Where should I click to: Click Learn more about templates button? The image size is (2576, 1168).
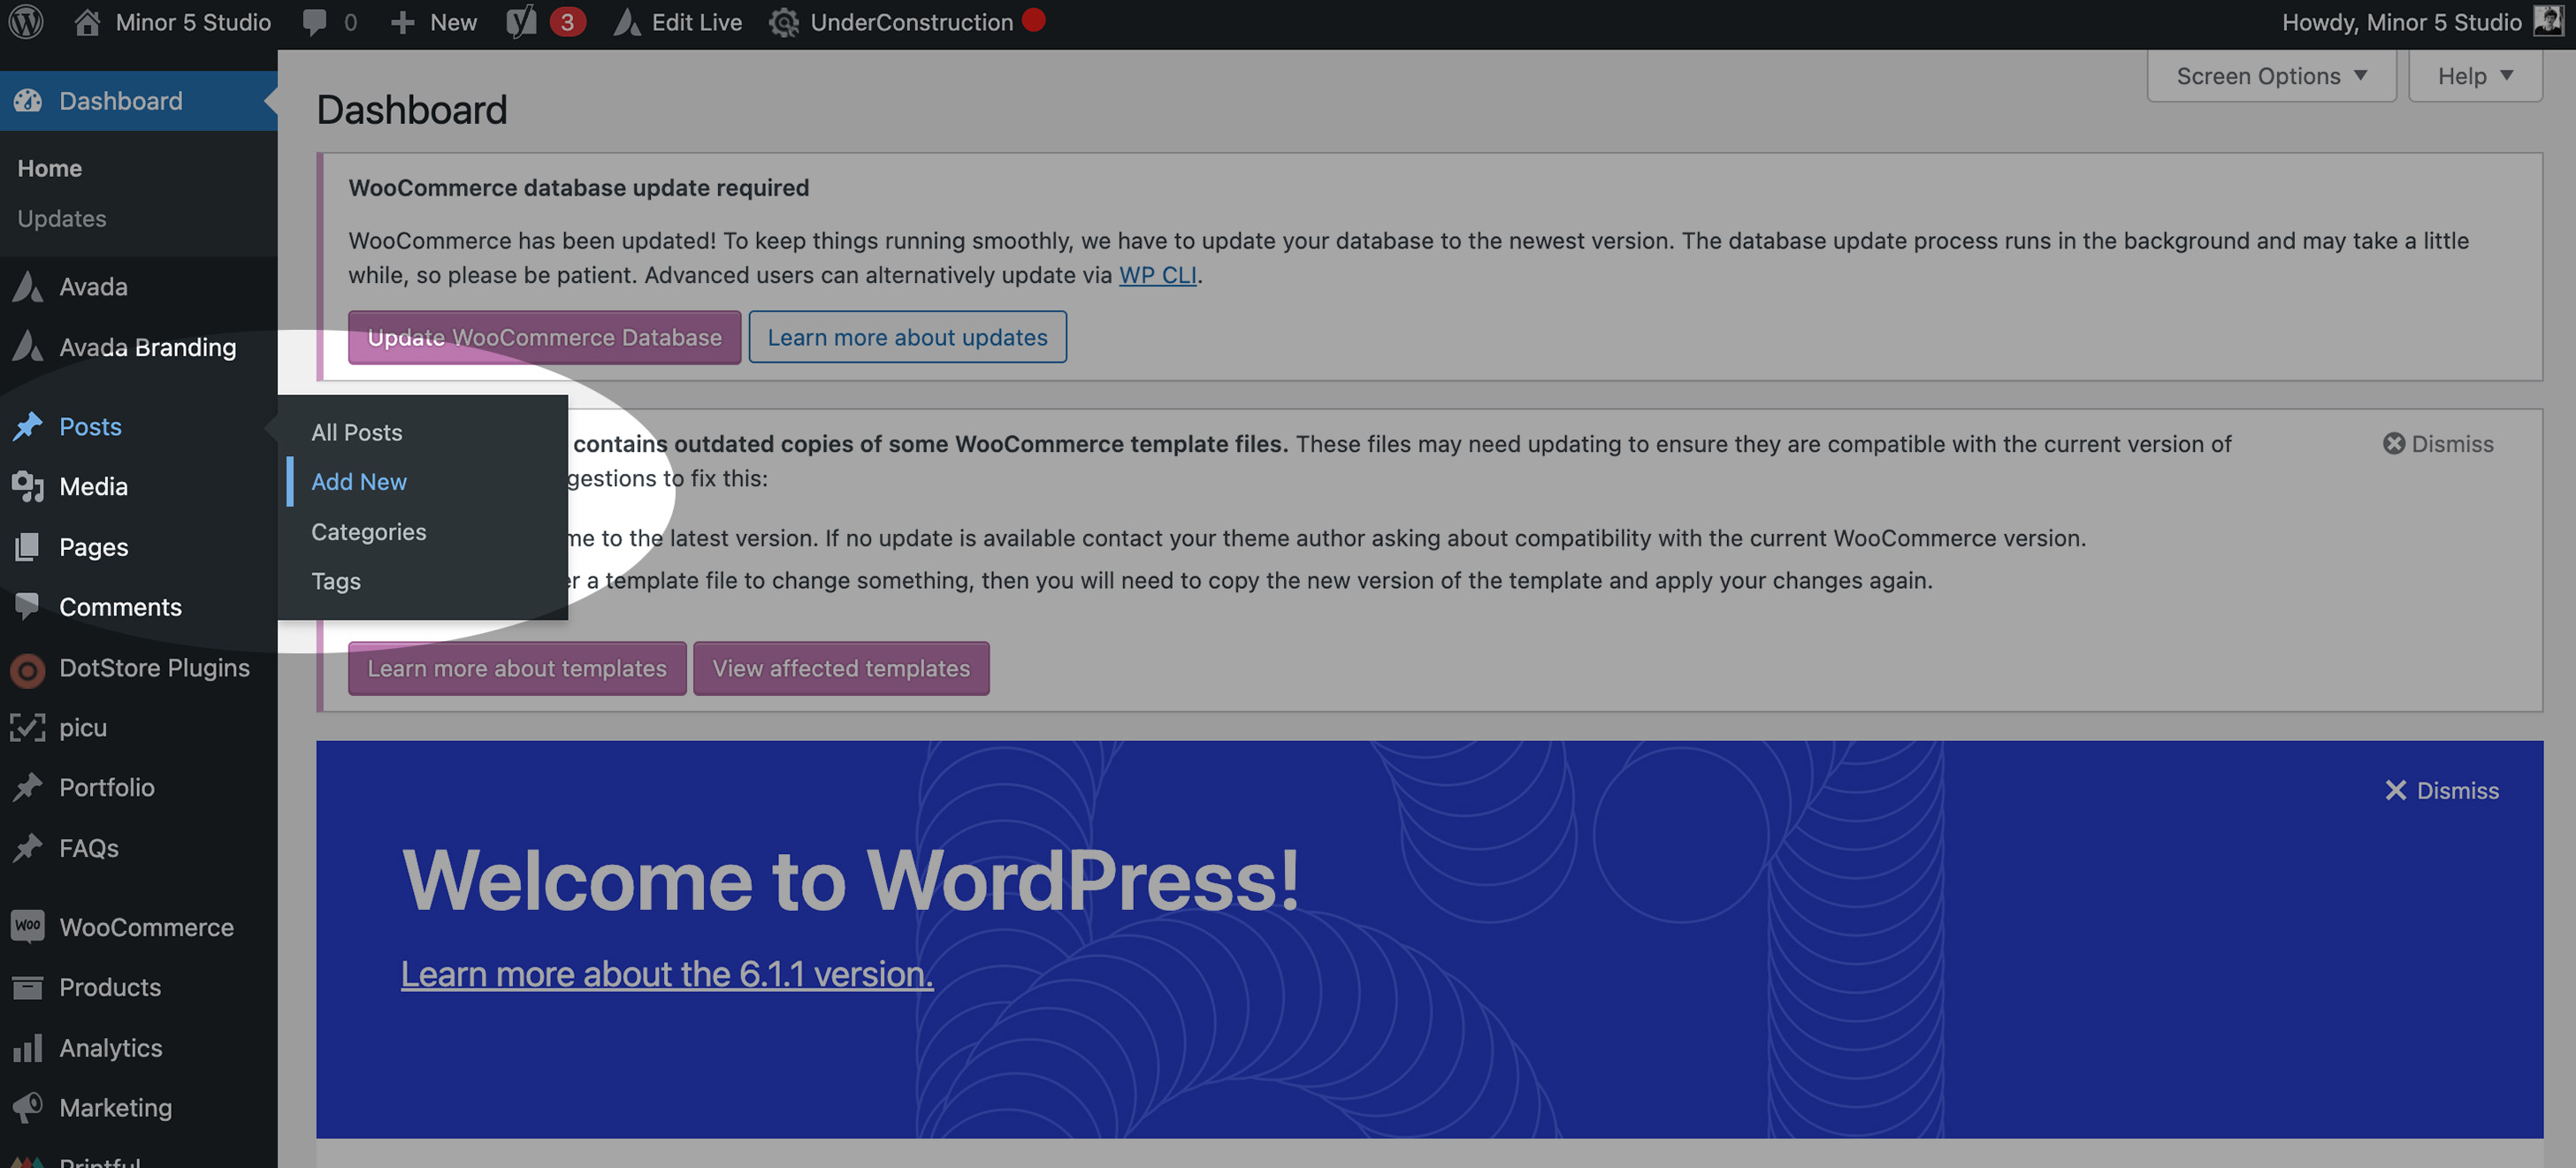517,668
